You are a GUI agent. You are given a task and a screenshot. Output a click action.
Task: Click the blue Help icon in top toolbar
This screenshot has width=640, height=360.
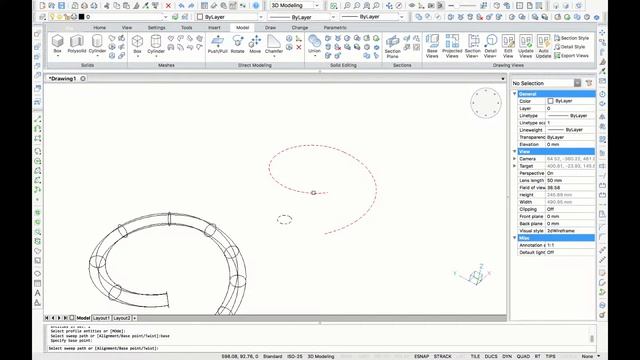tap(256, 6)
